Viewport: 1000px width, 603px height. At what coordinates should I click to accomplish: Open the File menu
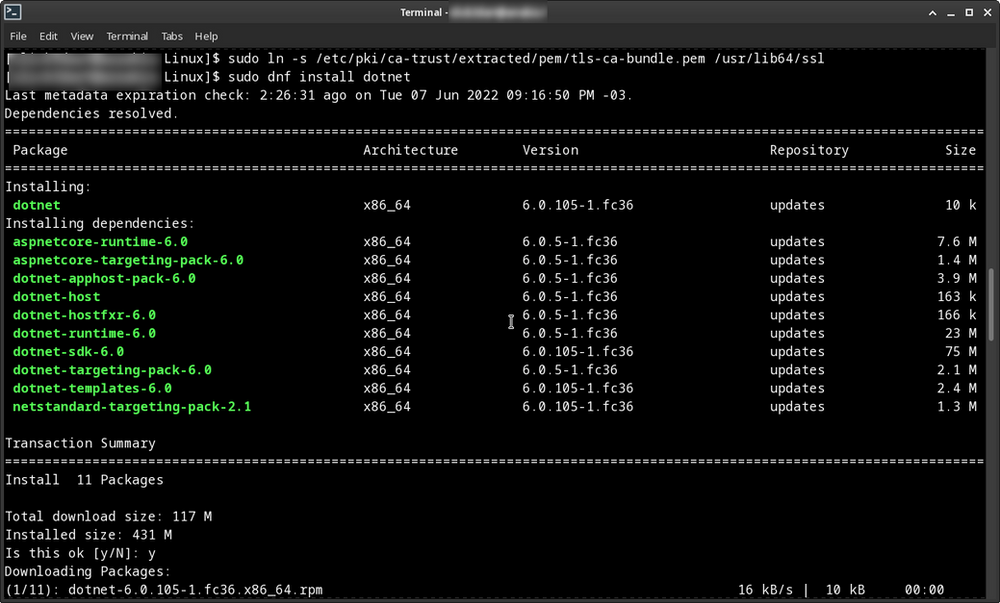pyautogui.click(x=18, y=36)
